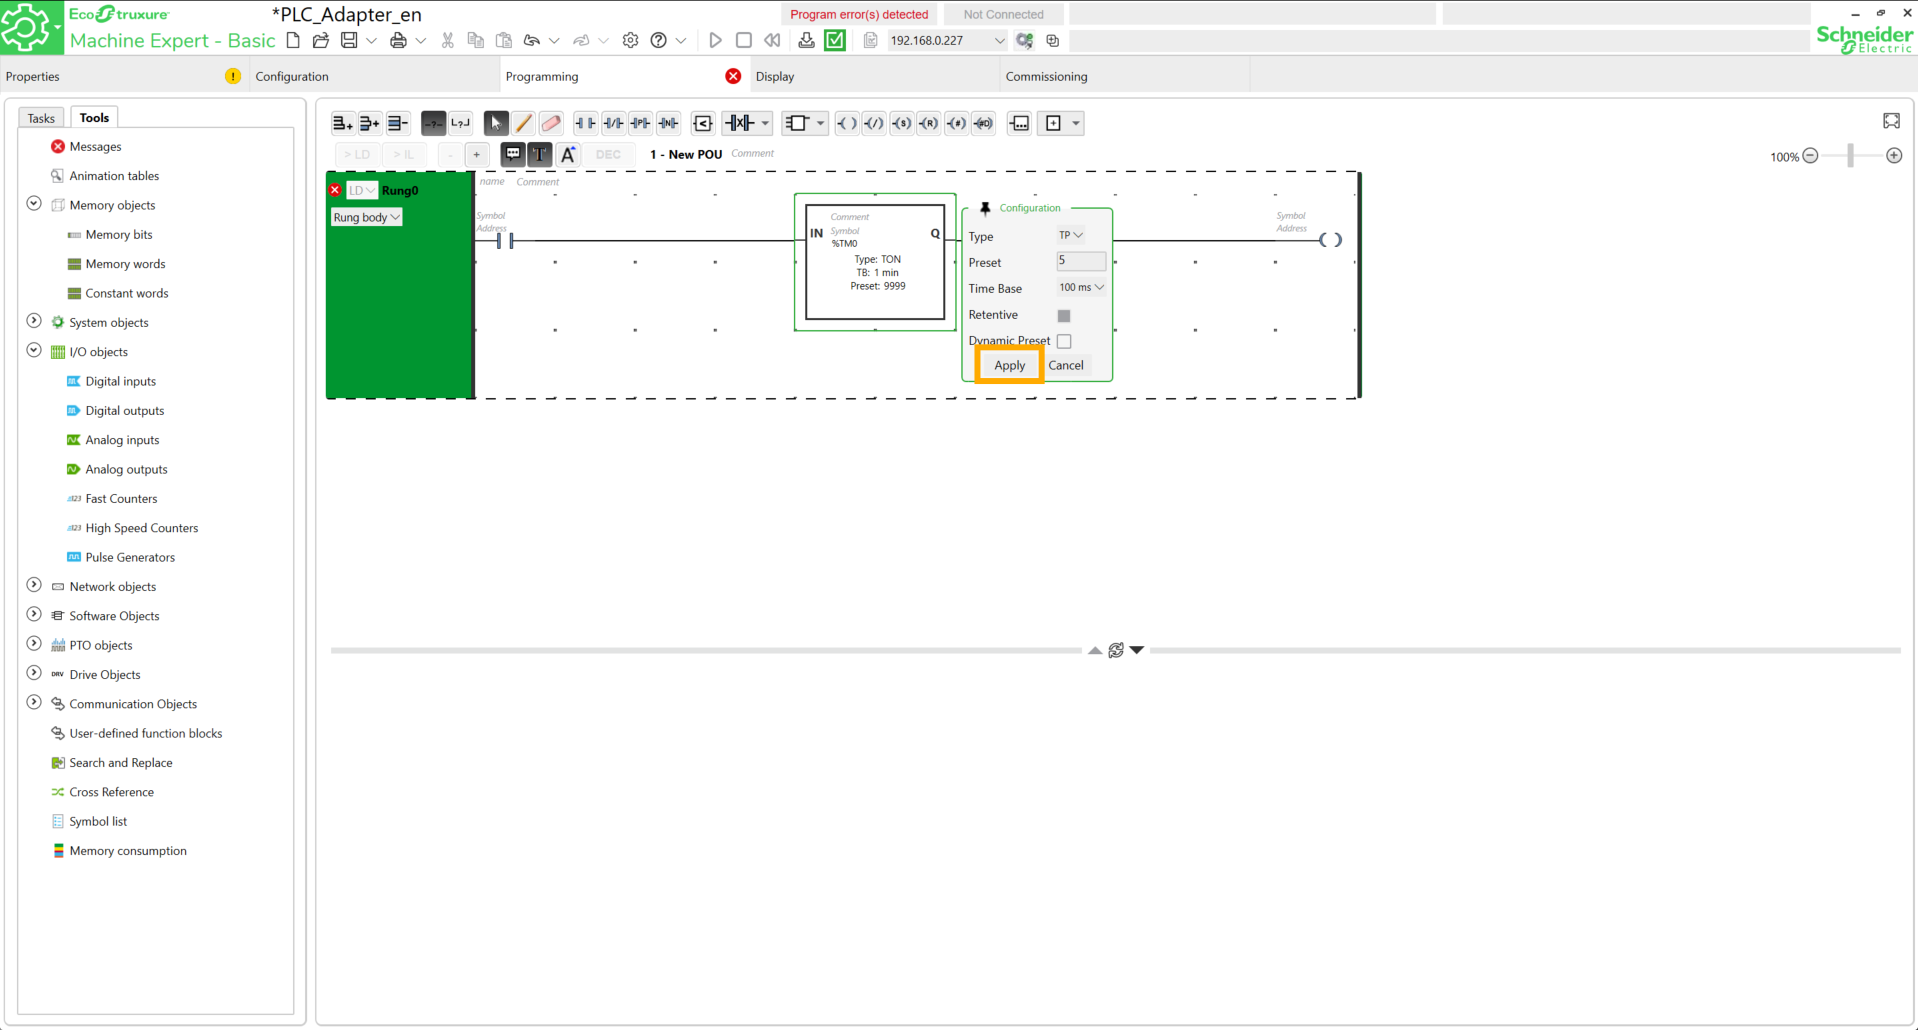Expand the System objects tree node
Viewport: 1918px width, 1030px height.
click(34, 322)
